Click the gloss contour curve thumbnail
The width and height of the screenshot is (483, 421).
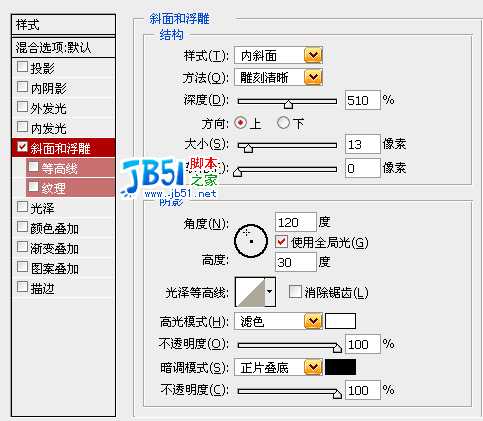(250, 292)
